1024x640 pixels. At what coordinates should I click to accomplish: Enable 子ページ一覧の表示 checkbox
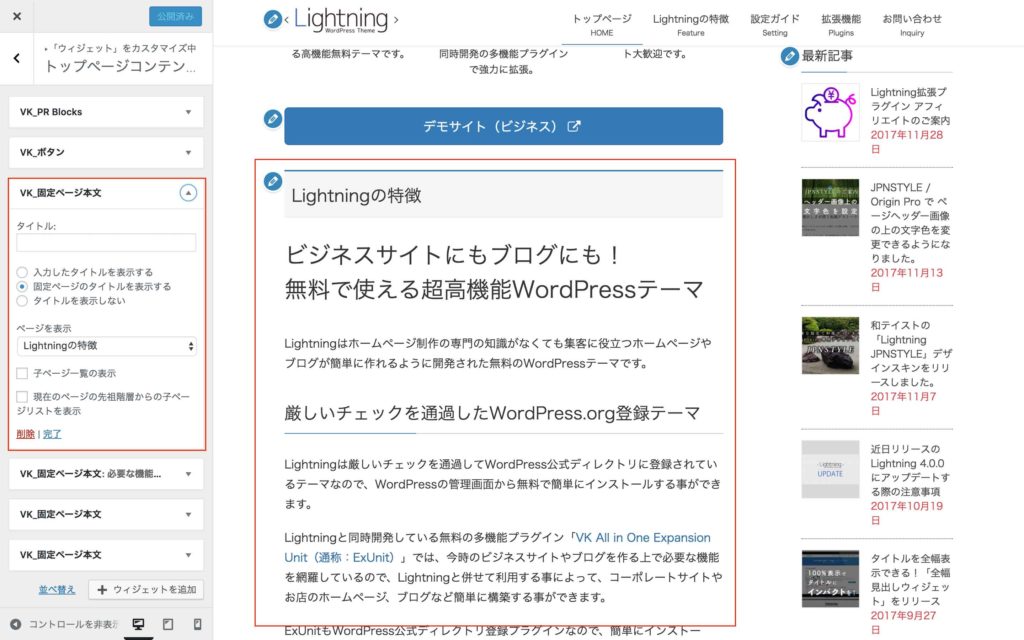[22, 373]
